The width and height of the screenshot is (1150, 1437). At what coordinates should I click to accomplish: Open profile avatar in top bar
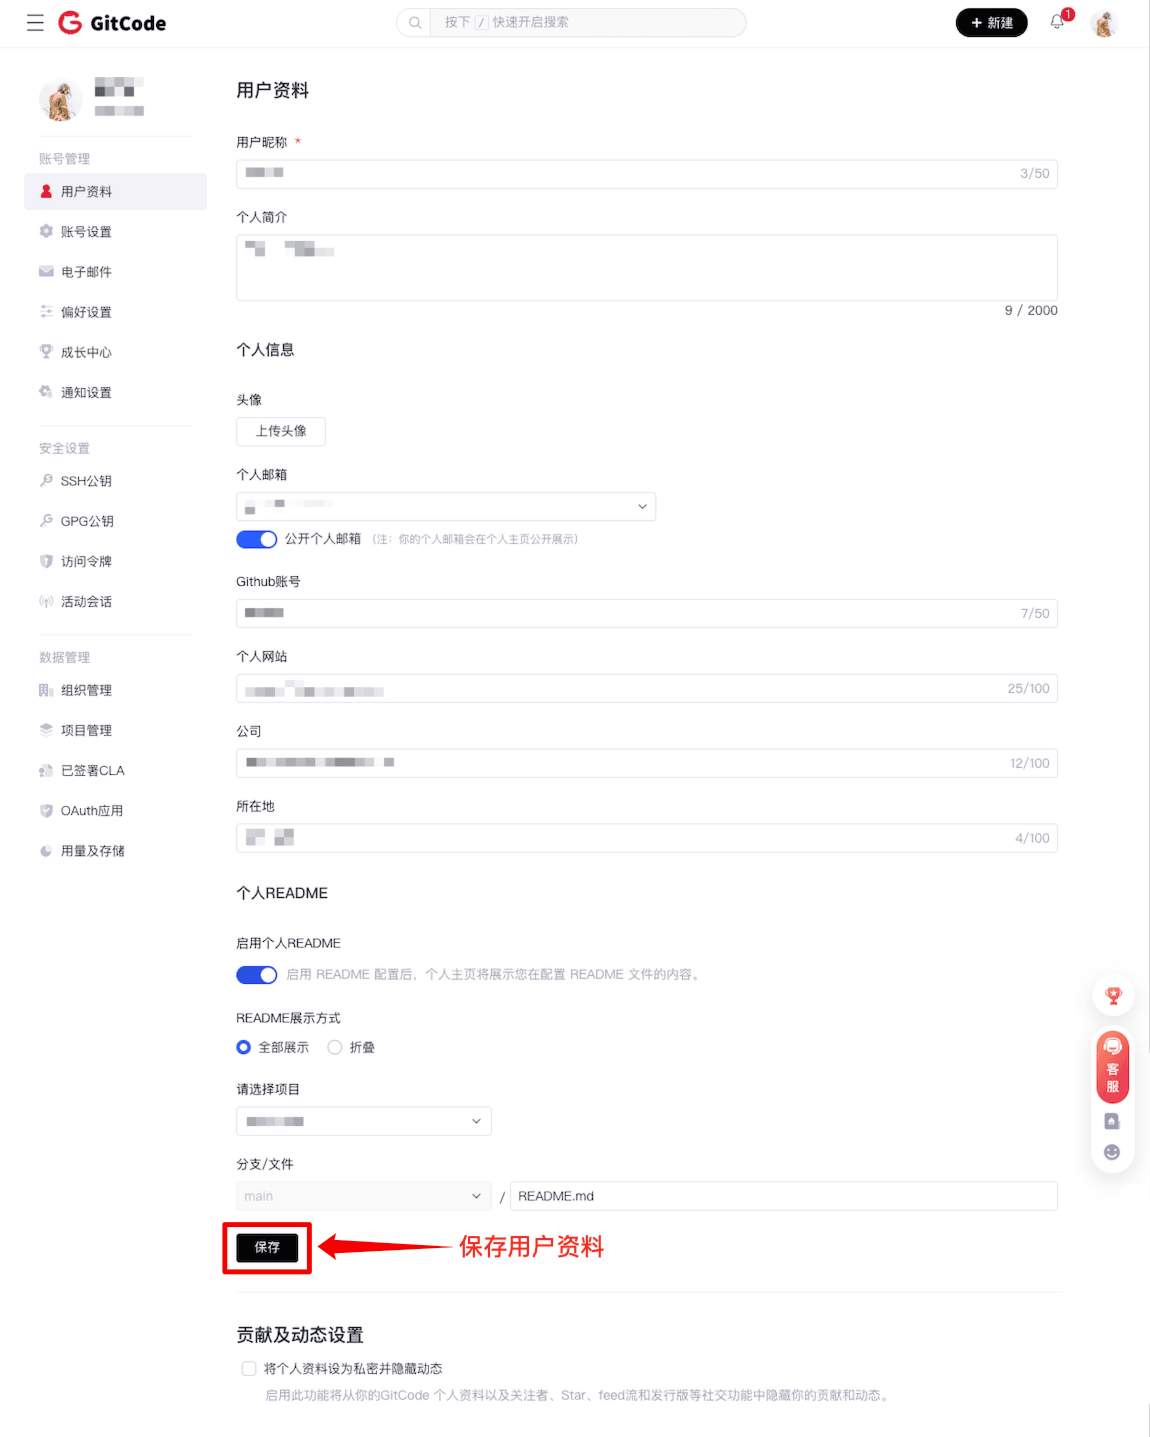1104,23
